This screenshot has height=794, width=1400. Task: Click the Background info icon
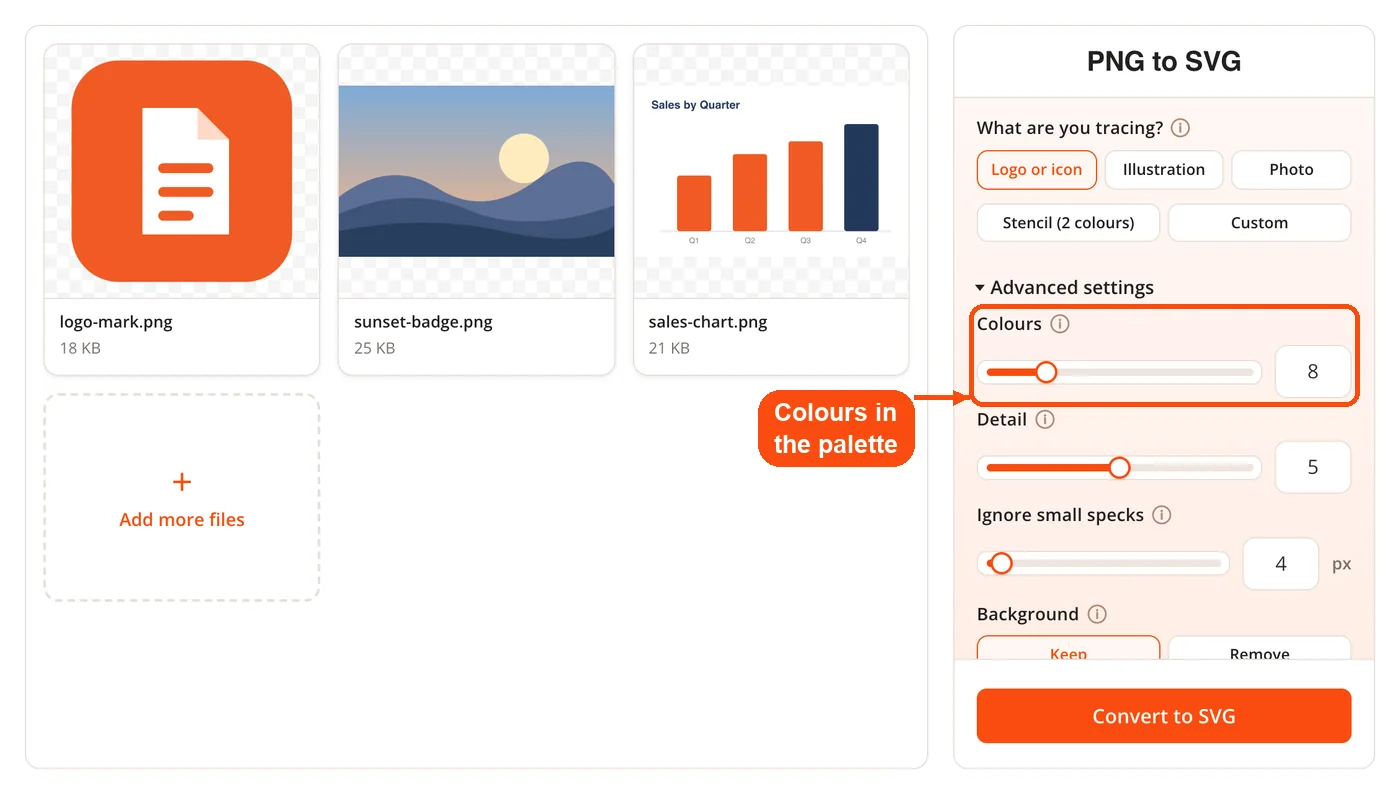[1097, 614]
